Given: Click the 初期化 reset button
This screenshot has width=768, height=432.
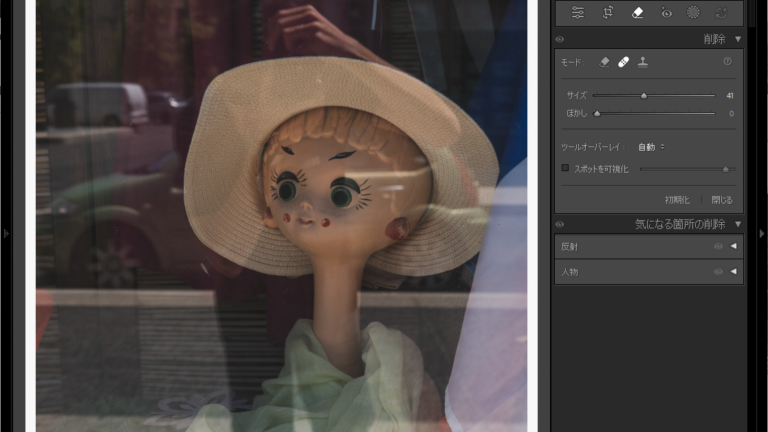Looking at the screenshot, I should 677,200.
